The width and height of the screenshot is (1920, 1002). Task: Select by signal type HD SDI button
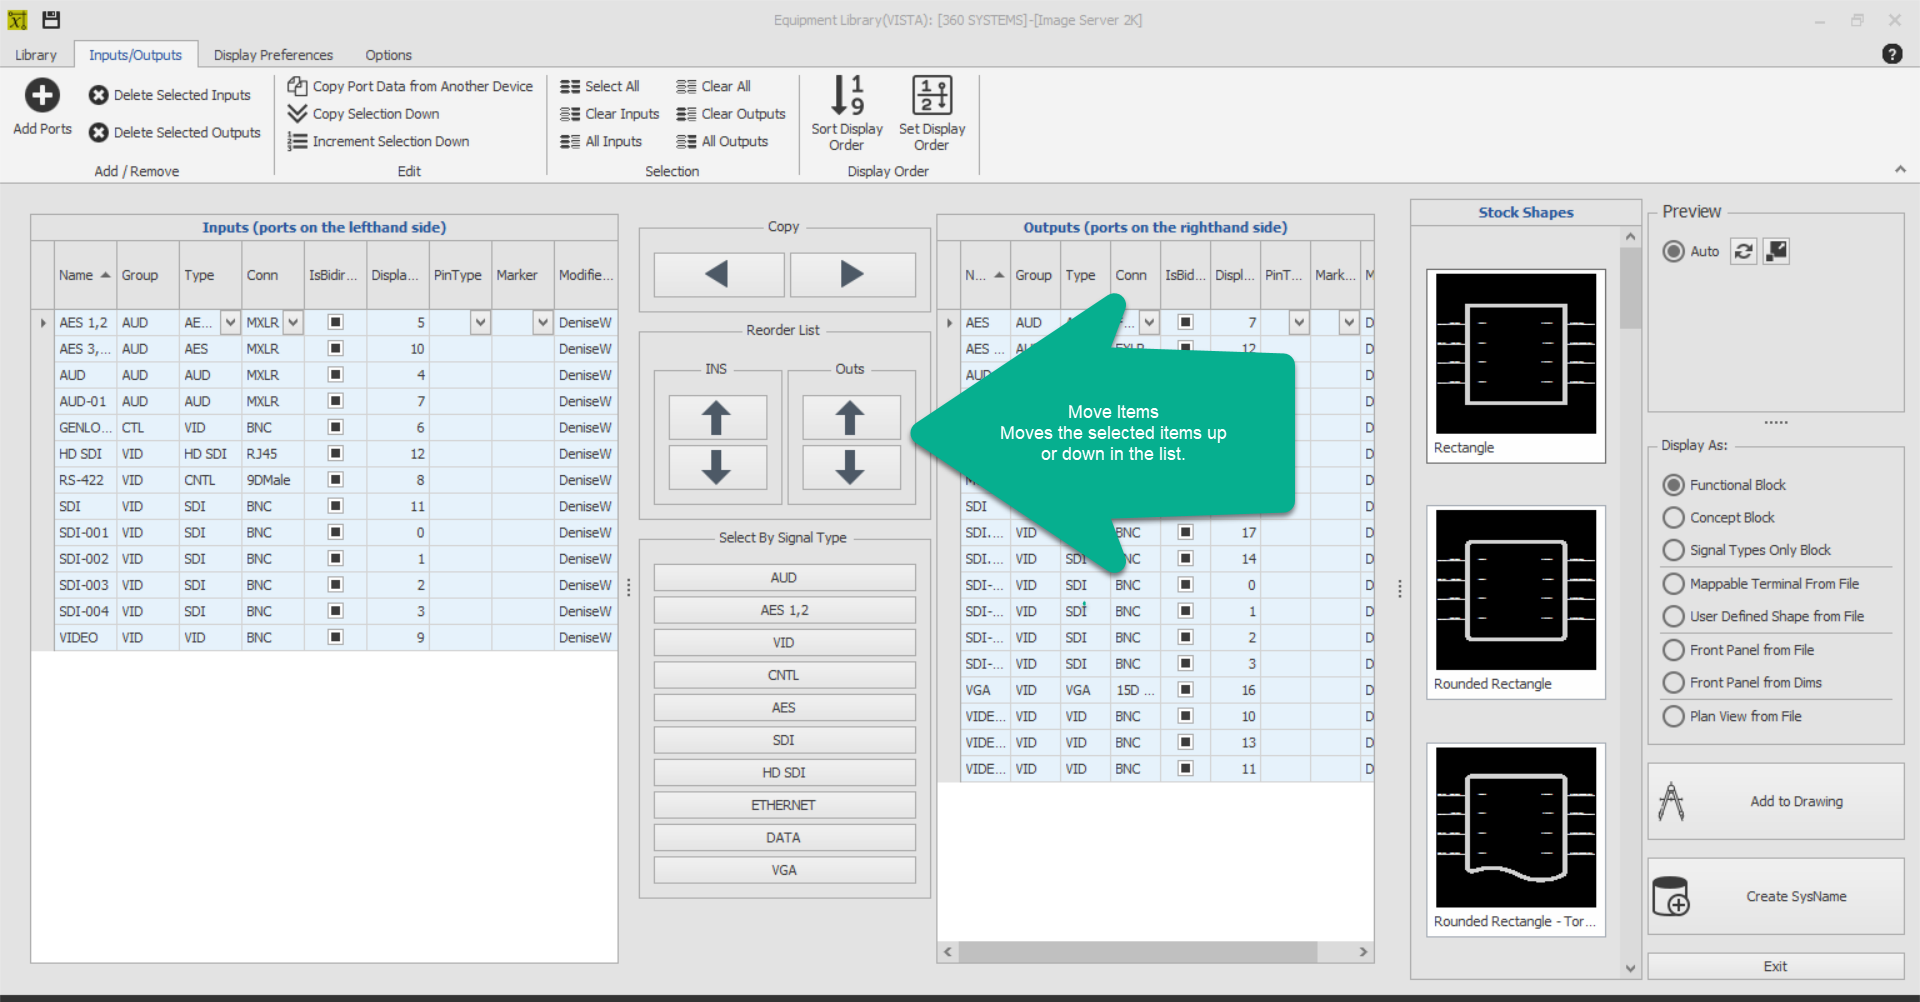(784, 773)
